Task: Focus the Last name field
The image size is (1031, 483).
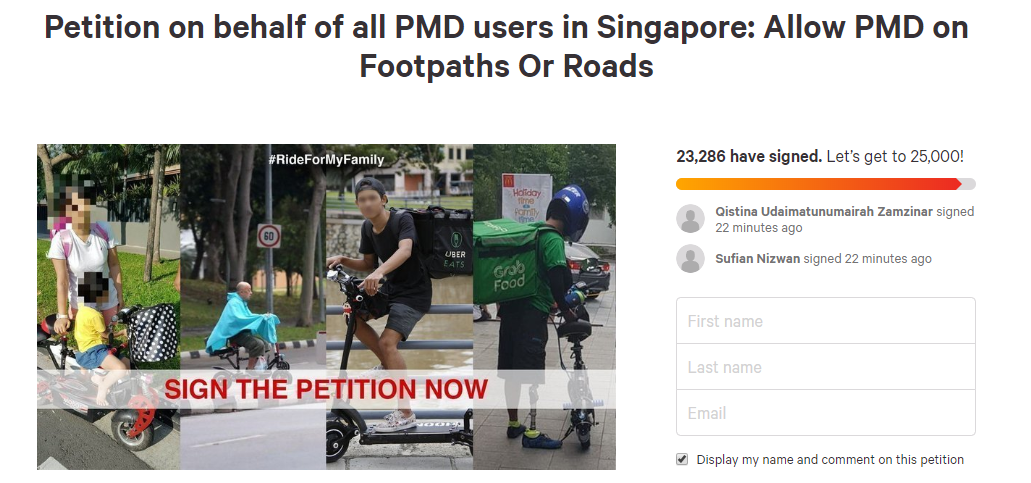Action: 826,367
